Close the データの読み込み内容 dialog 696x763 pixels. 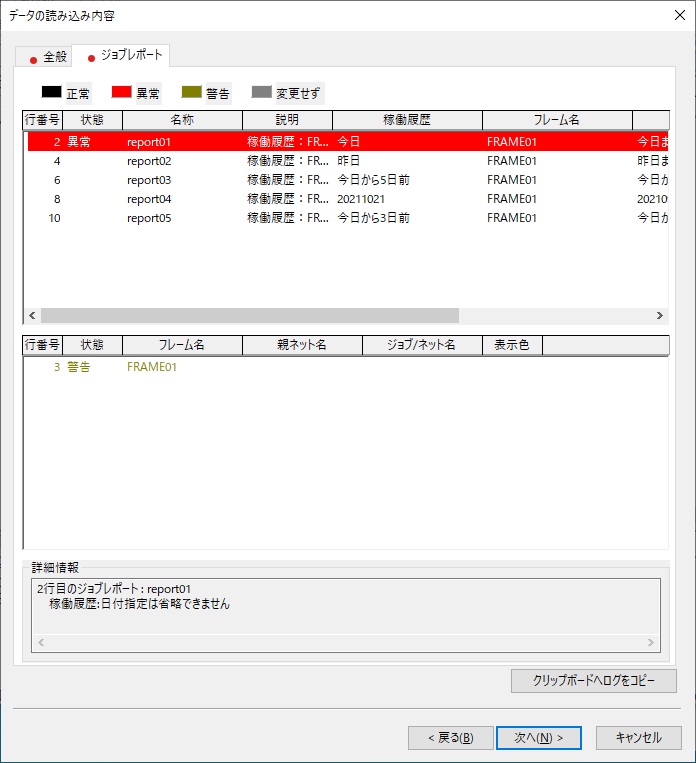click(679, 16)
